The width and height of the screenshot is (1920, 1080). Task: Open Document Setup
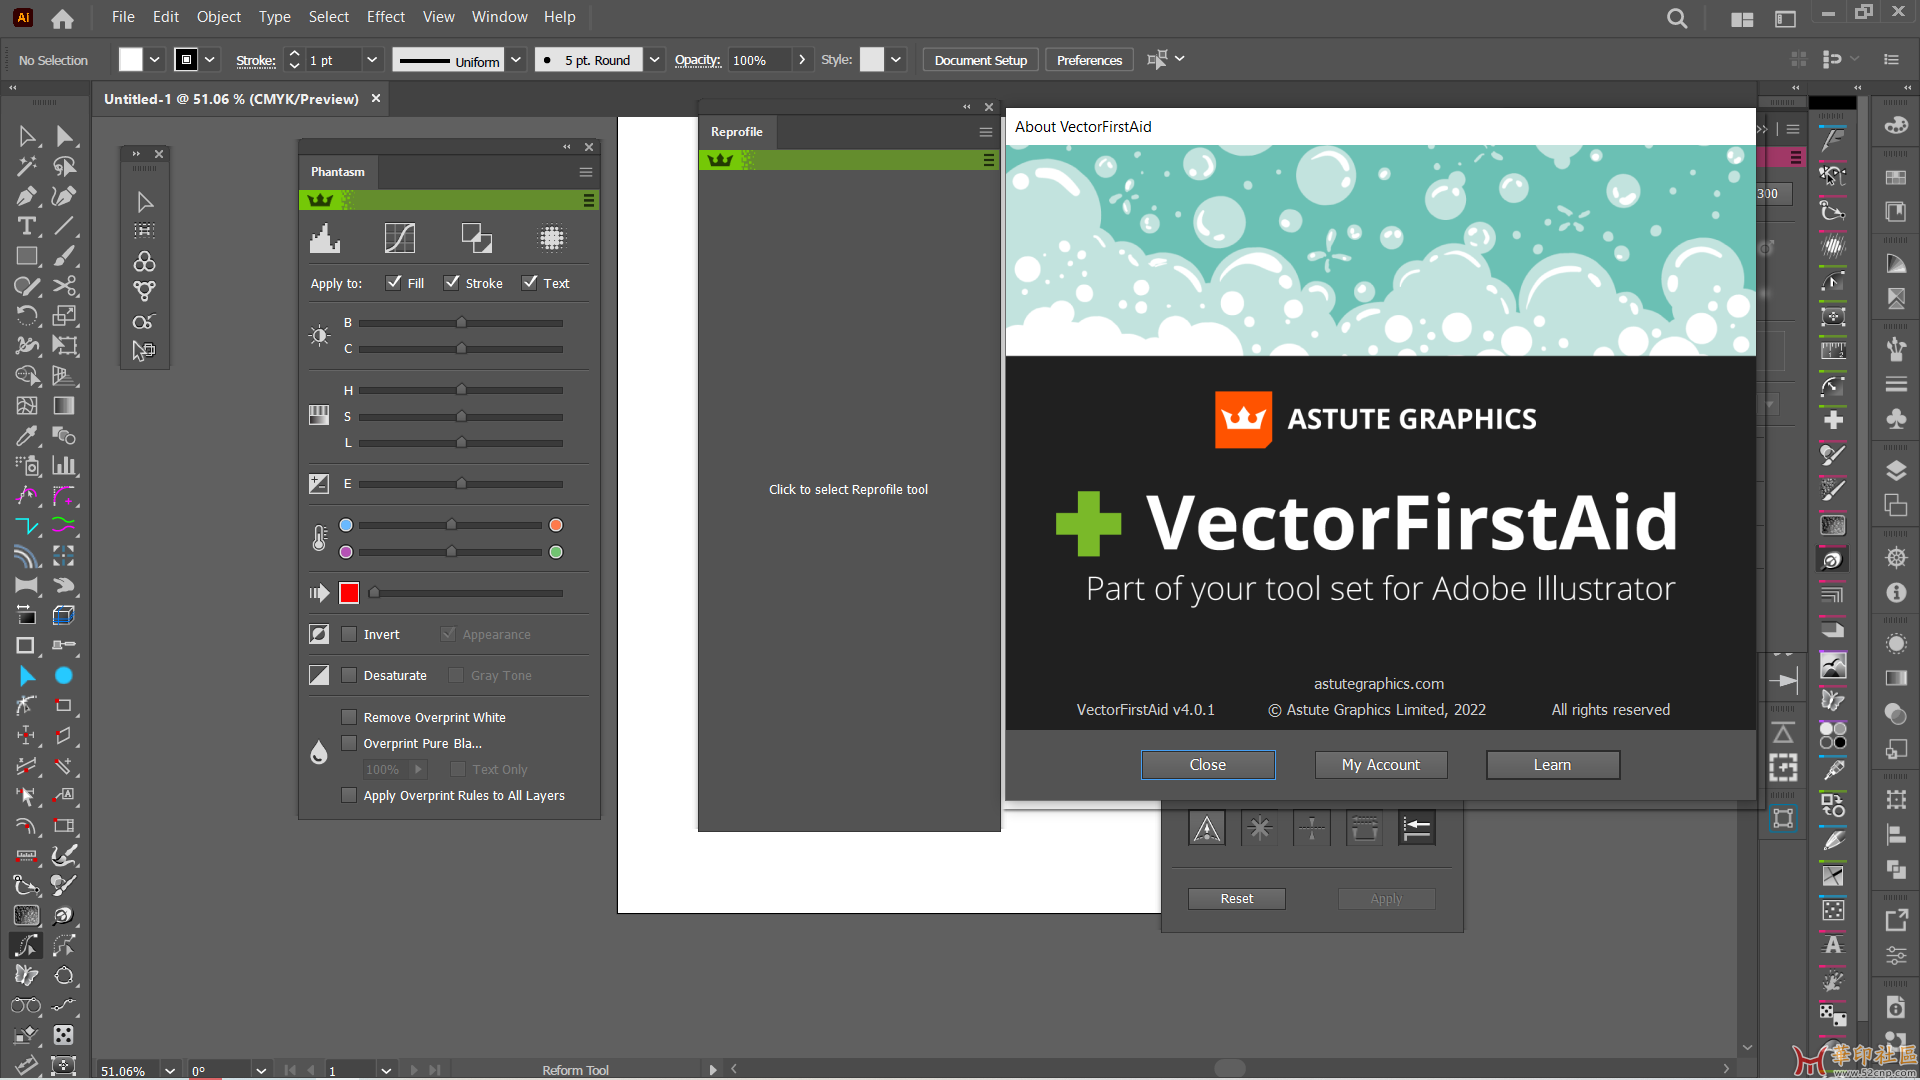(980, 60)
